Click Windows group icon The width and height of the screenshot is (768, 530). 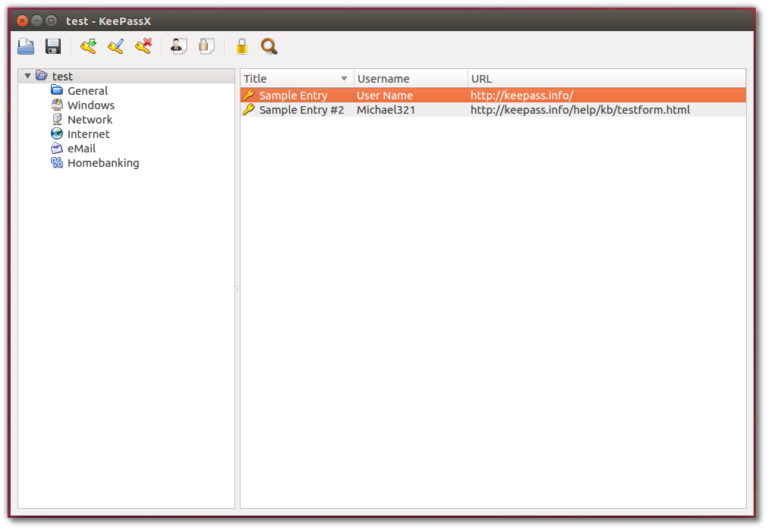click(x=57, y=105)
